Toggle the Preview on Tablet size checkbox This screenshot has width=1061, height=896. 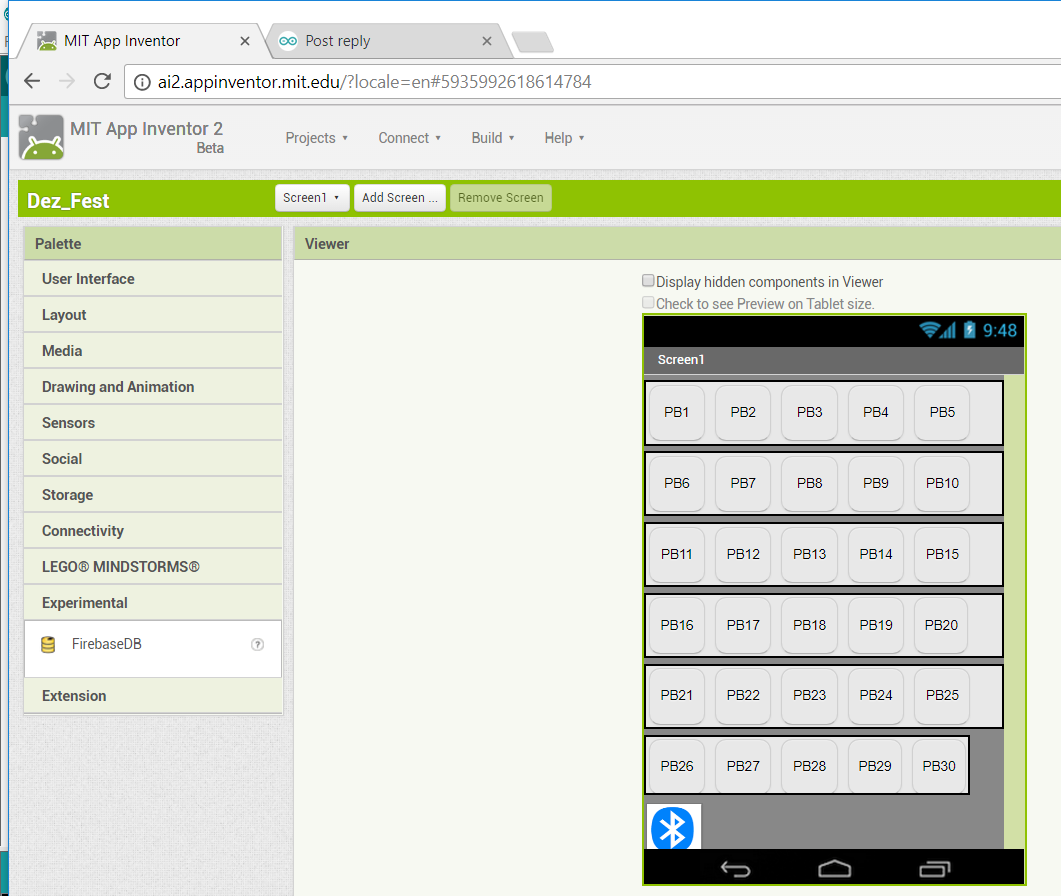pyautogui.click(x=648, y=303)
